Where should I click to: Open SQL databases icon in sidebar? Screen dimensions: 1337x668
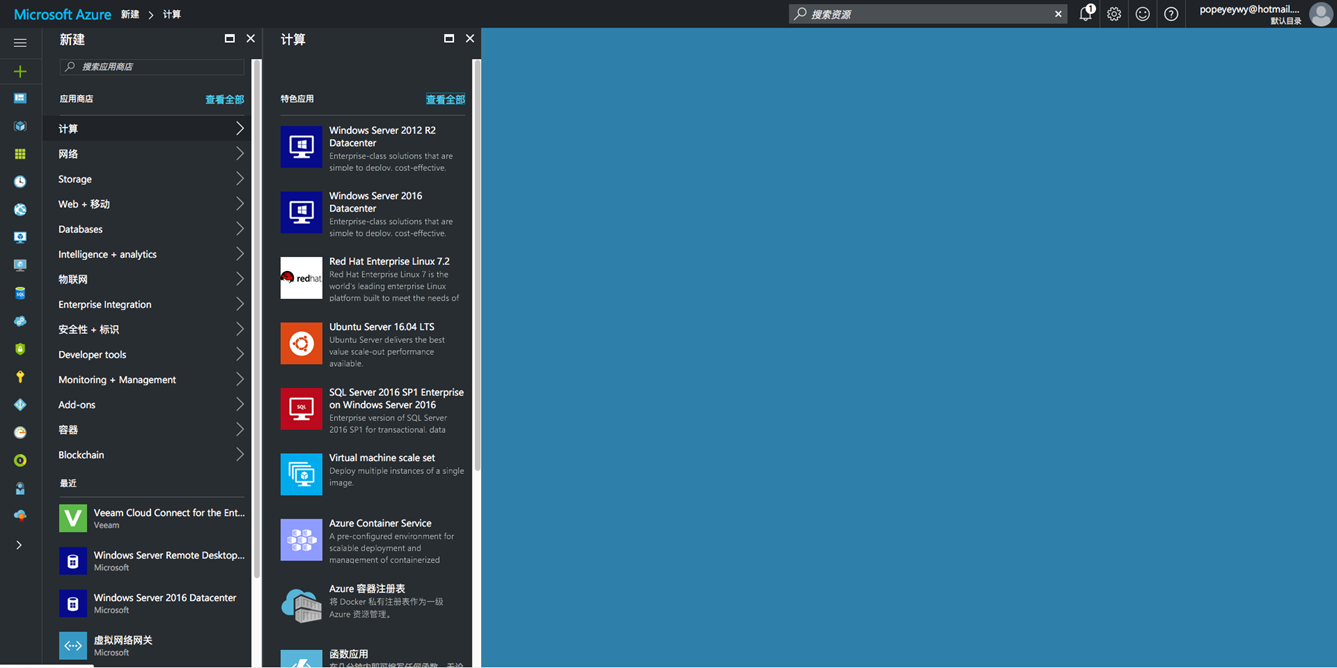[x=20, y=293]
